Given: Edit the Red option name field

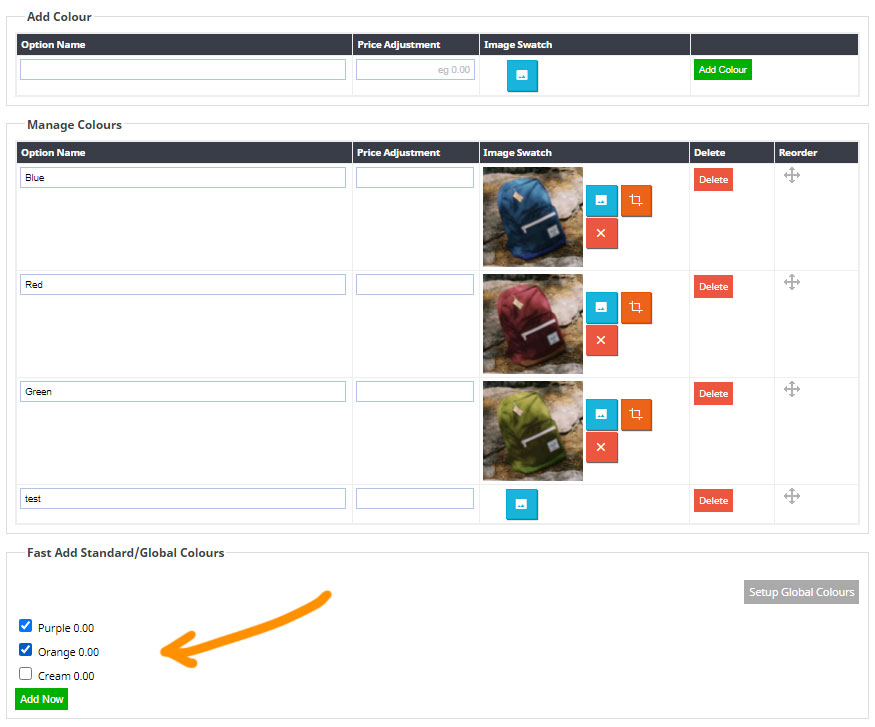Looking at the screenshot, I should [x=182, y=285].
